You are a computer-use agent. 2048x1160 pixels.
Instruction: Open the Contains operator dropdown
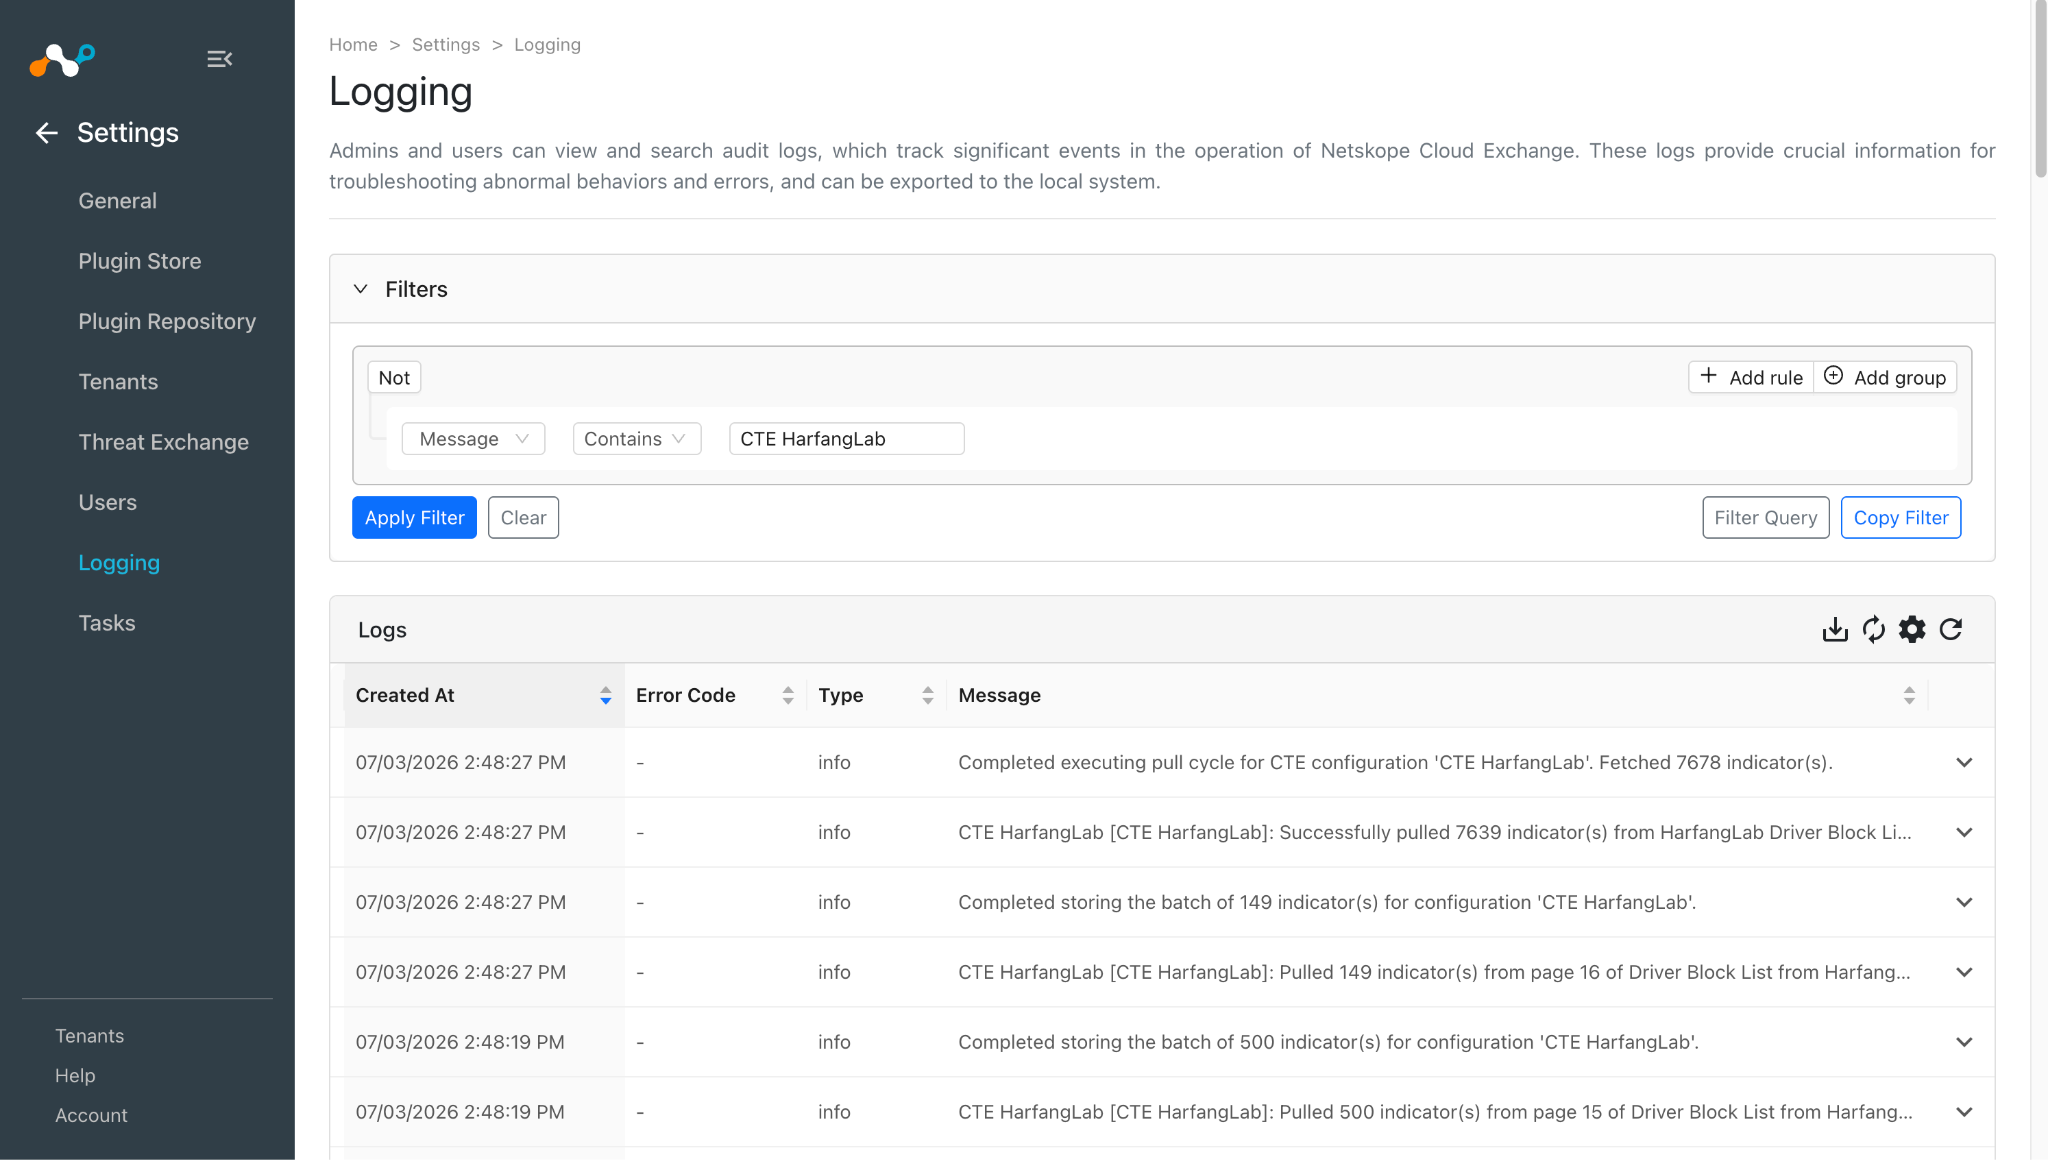637,439
